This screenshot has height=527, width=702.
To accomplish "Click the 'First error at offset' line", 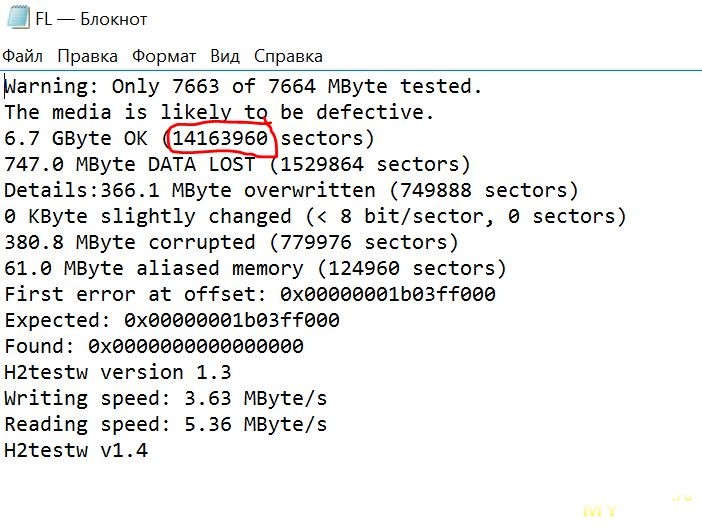I will click(250, 294).
